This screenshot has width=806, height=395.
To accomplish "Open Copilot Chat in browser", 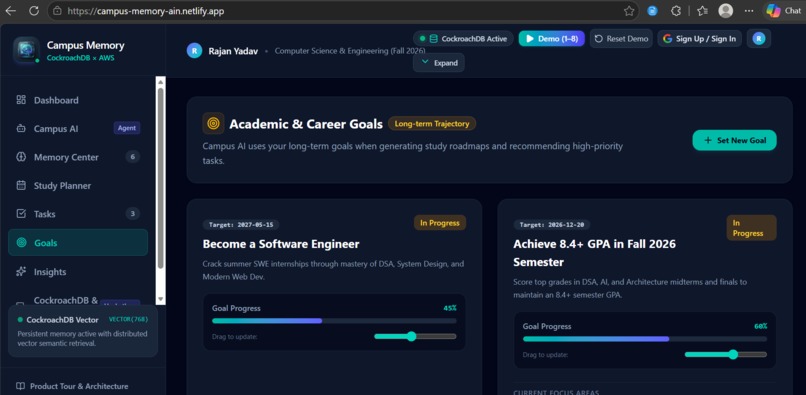I will click(783, 11).
